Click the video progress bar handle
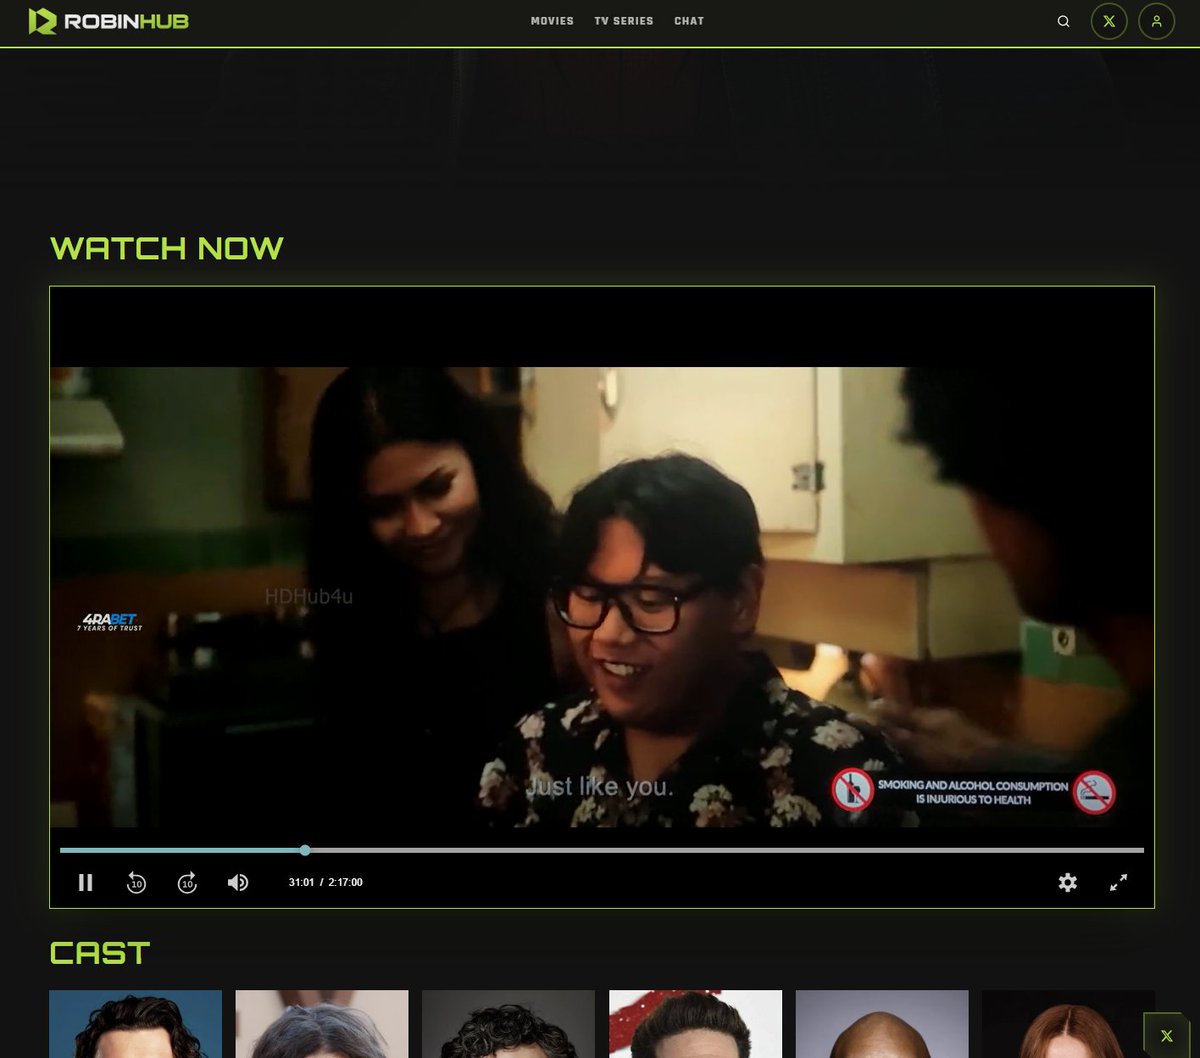This screenshot has height=1058, width=1200. pyautogui.click(x=305, y=850)
